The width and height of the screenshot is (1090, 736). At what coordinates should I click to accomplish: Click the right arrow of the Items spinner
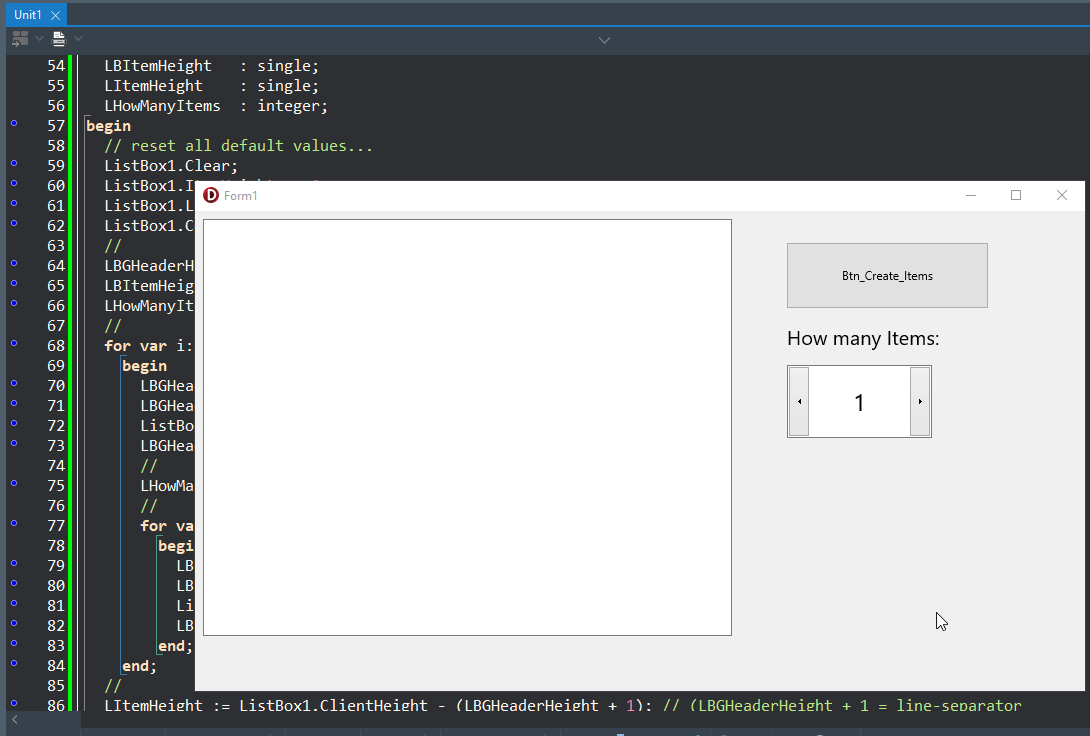coord(920,401)
